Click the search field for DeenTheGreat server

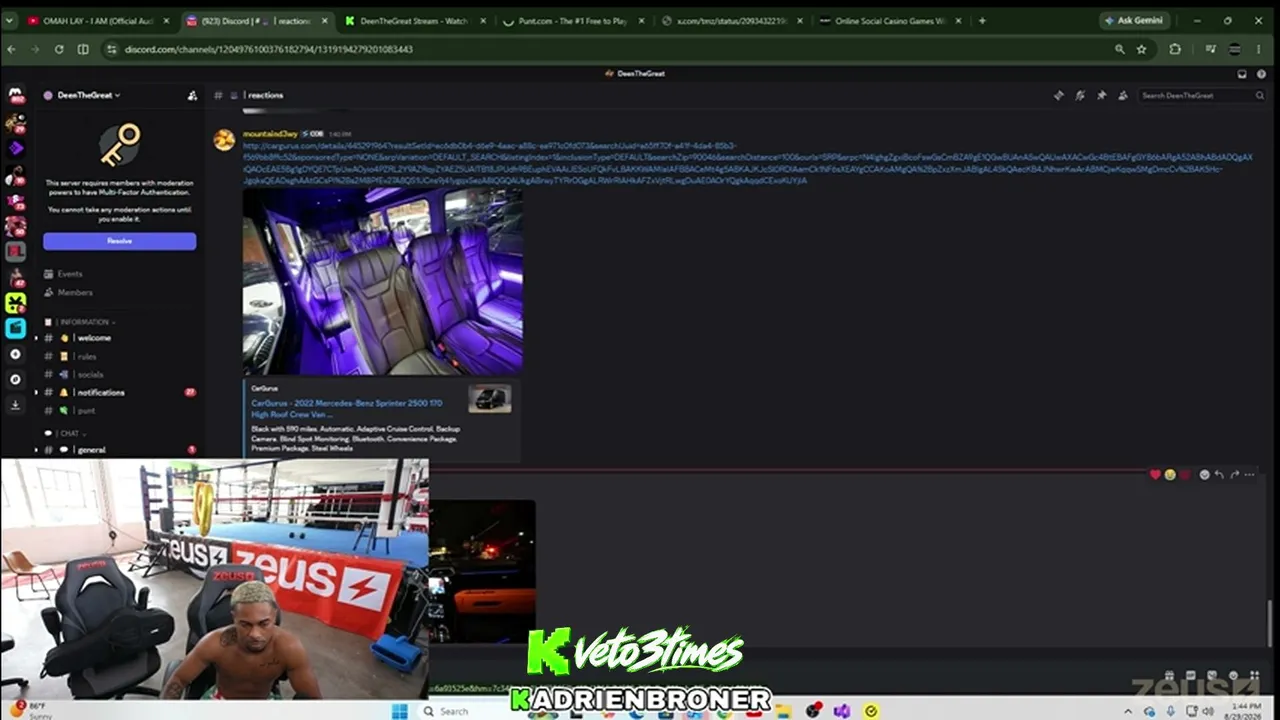(1203, 96)
